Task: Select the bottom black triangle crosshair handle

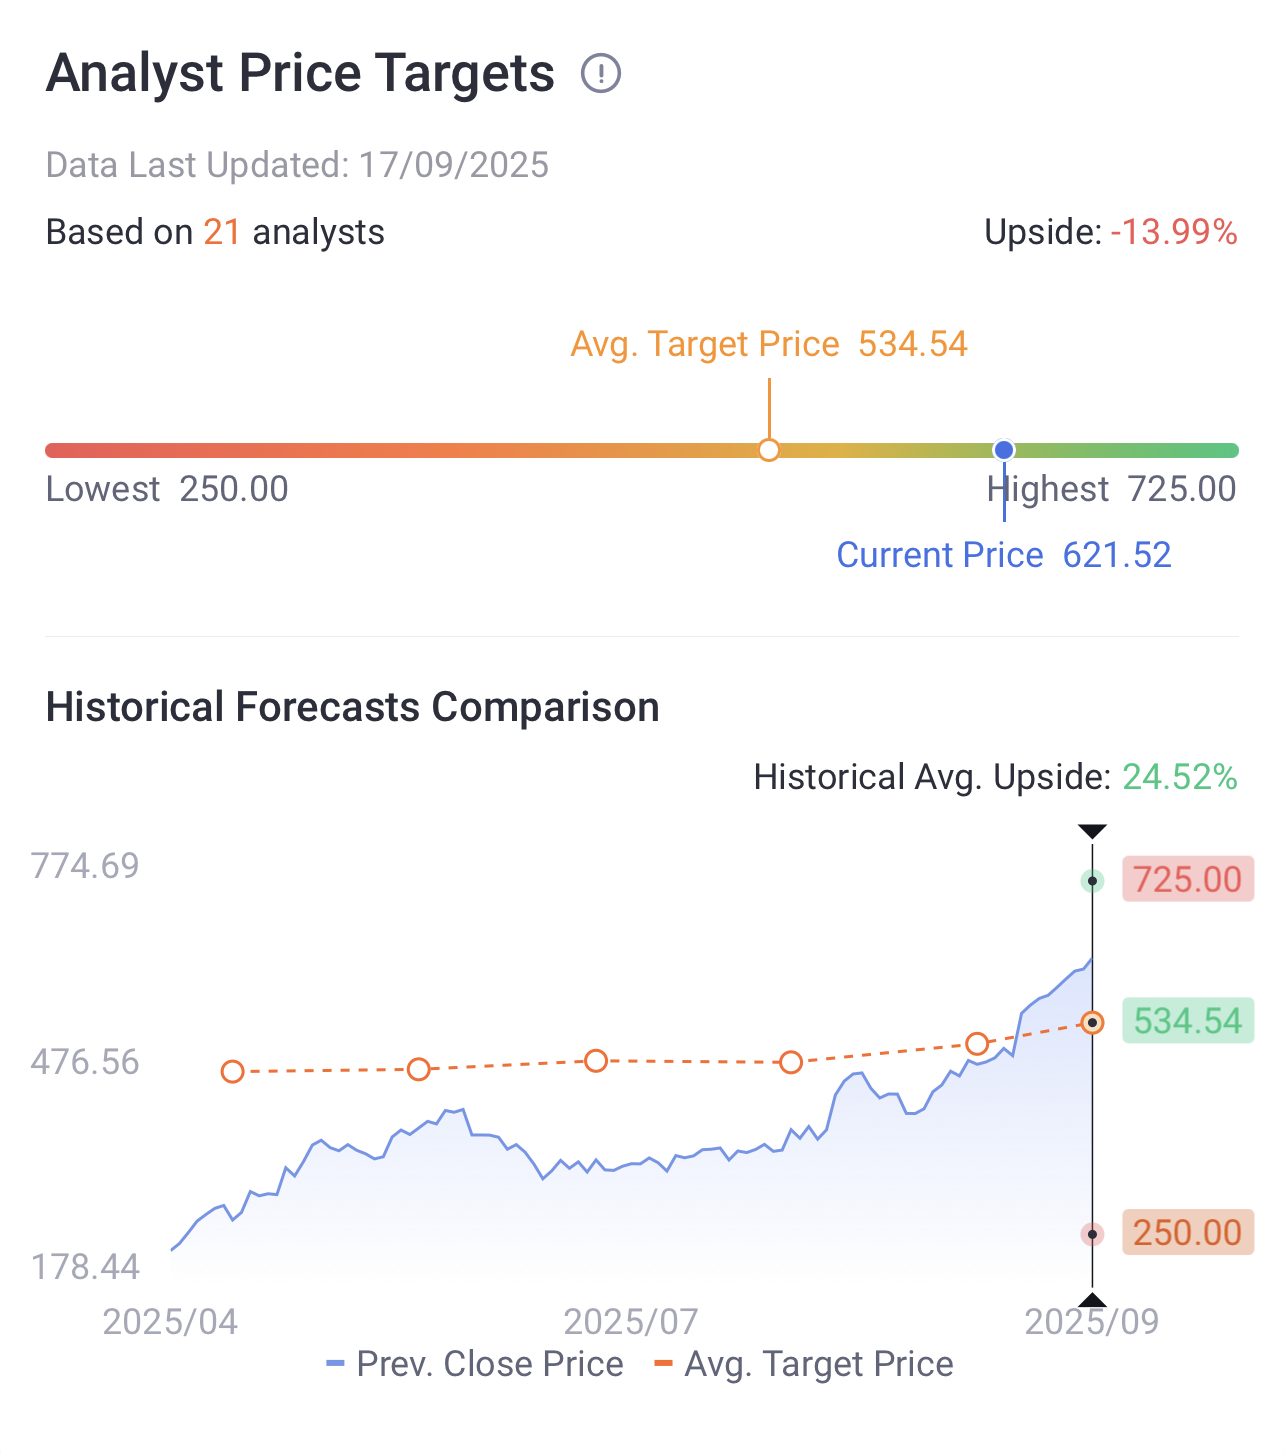Action: tap(1093, 1300)
